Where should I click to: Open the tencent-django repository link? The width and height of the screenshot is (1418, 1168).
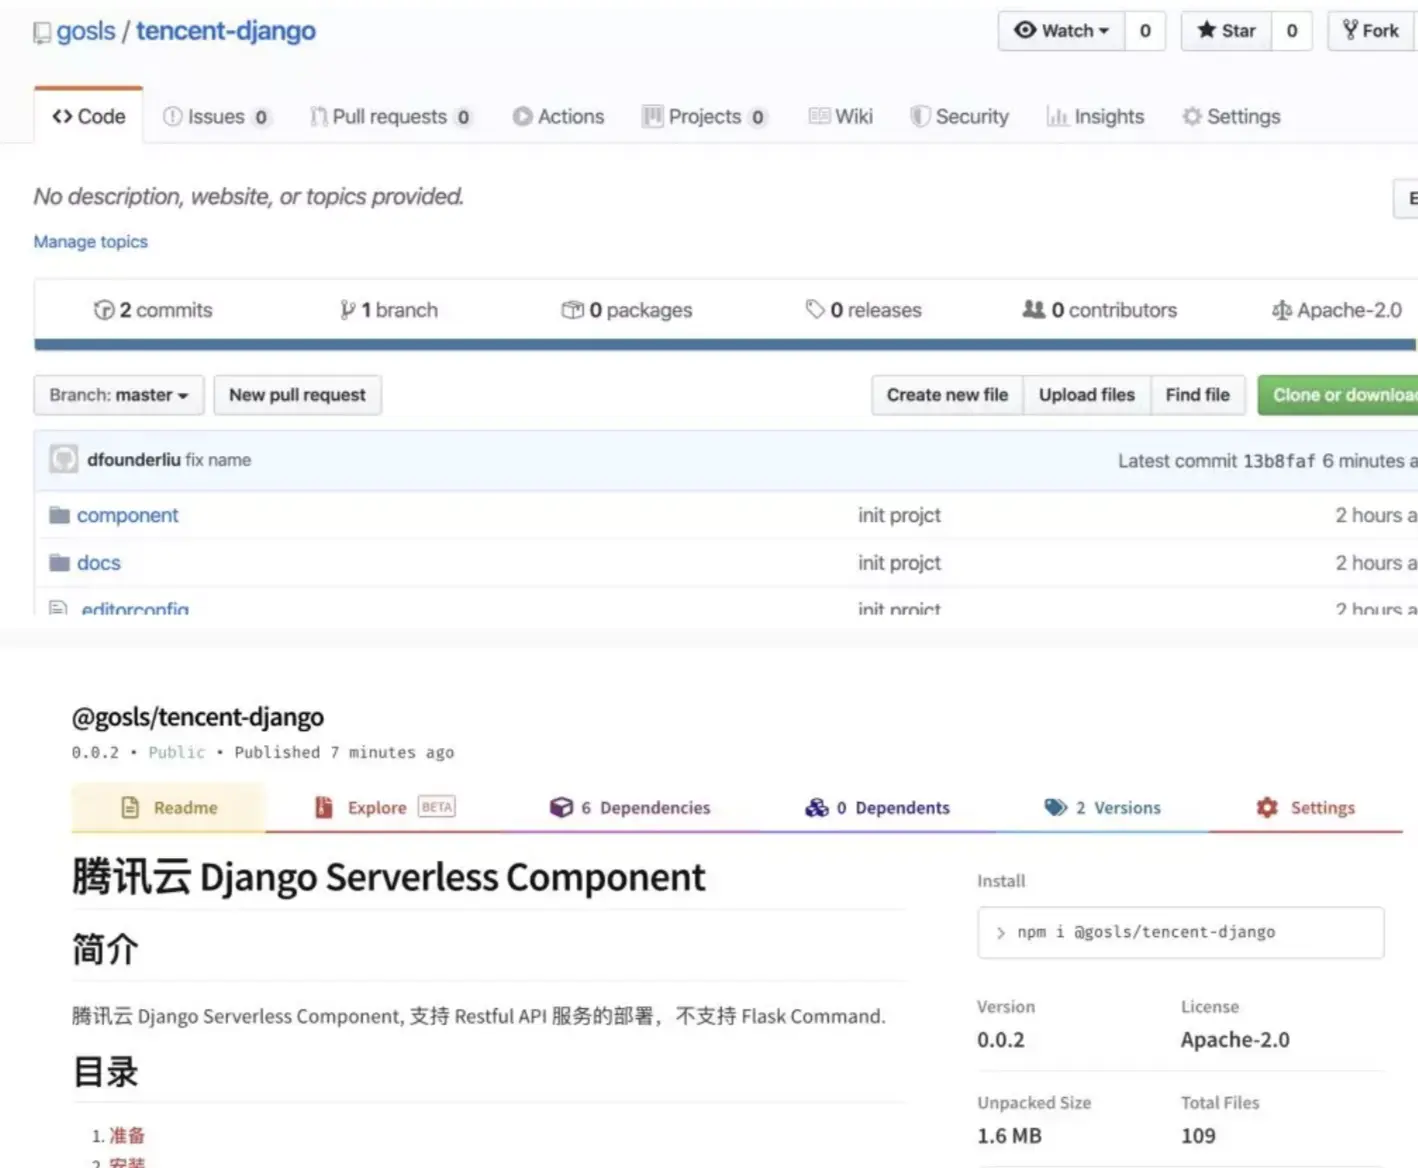click(226, 31)
